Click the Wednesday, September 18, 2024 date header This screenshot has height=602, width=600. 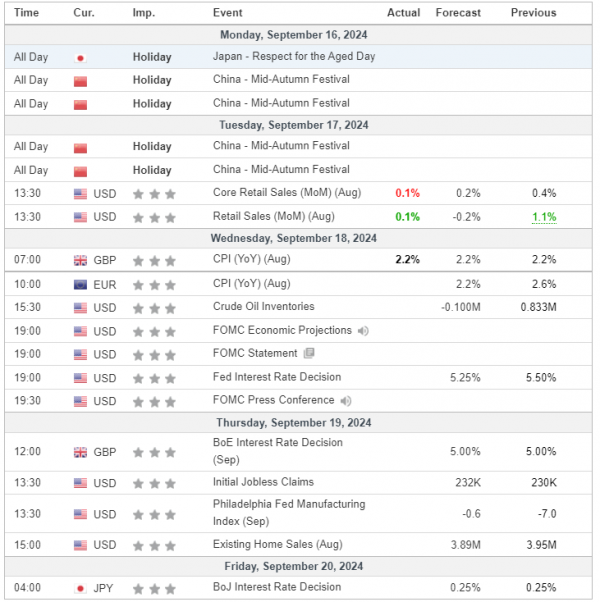[x=294, y=238]
